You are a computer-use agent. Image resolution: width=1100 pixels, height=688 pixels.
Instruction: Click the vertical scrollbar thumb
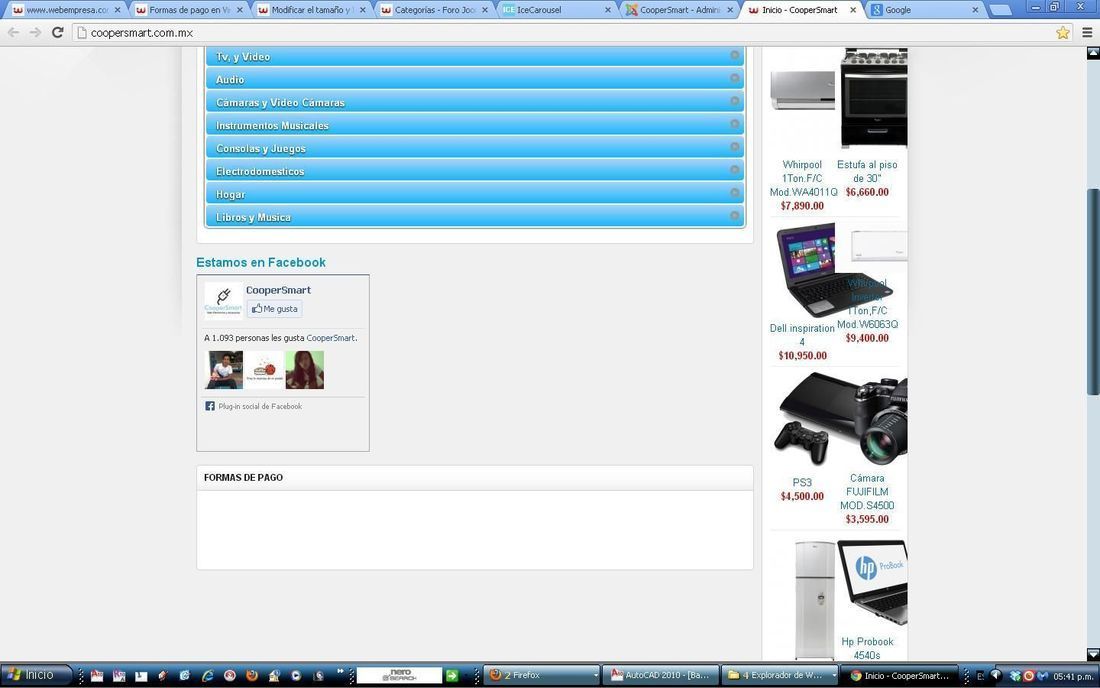coord(1093,291)
